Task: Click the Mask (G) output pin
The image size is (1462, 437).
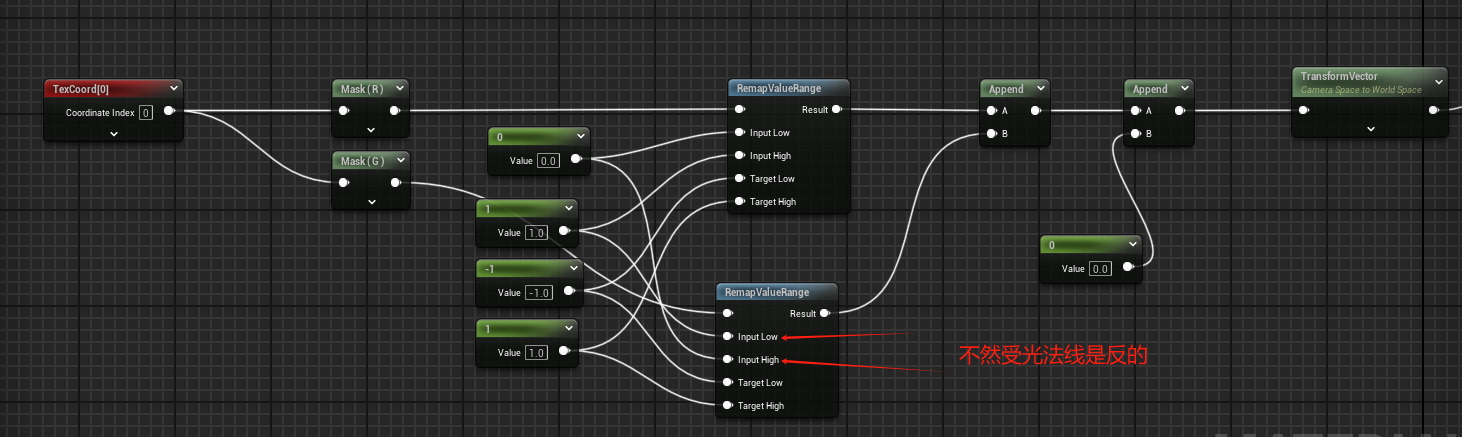Action: pyautogui.click(x=396, y=182)
